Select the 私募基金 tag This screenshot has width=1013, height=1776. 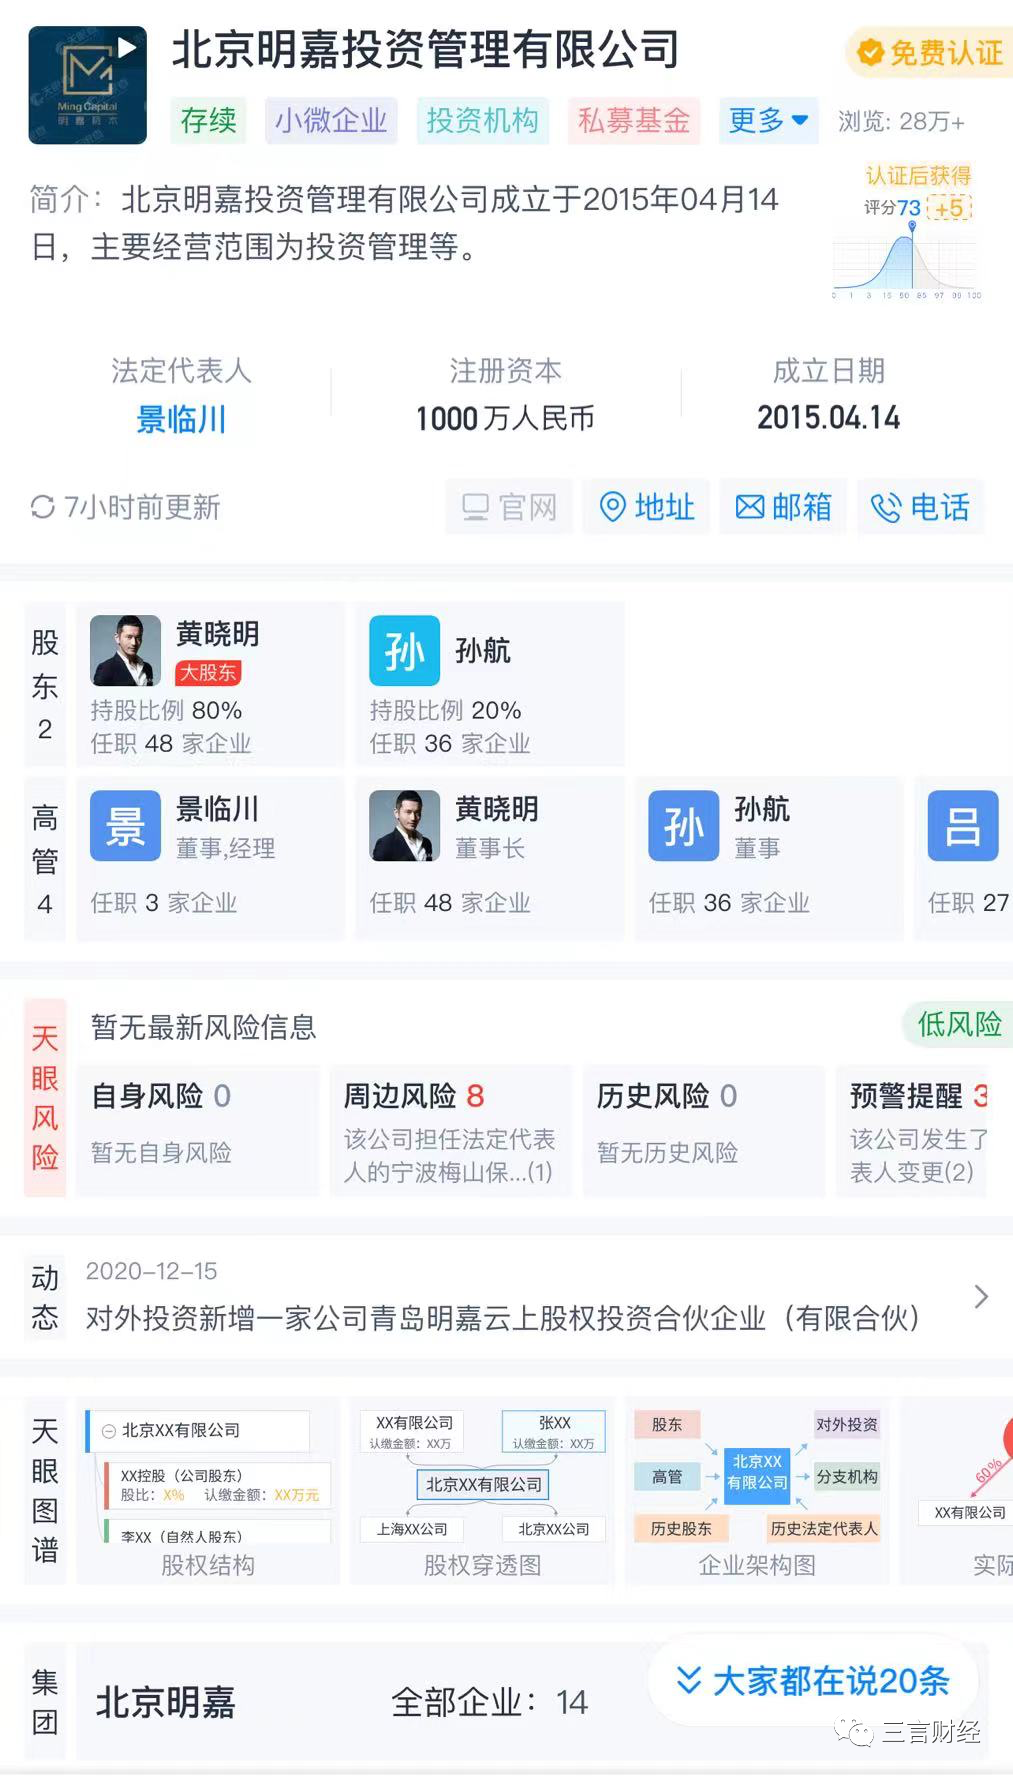(x=633, y=121)
